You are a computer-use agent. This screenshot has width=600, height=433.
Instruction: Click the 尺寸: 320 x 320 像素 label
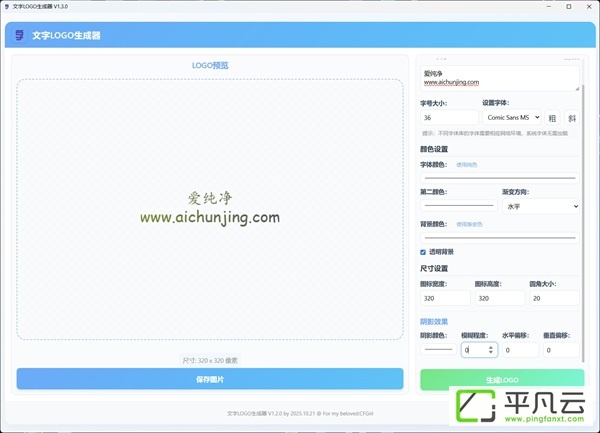pos(210,360)
